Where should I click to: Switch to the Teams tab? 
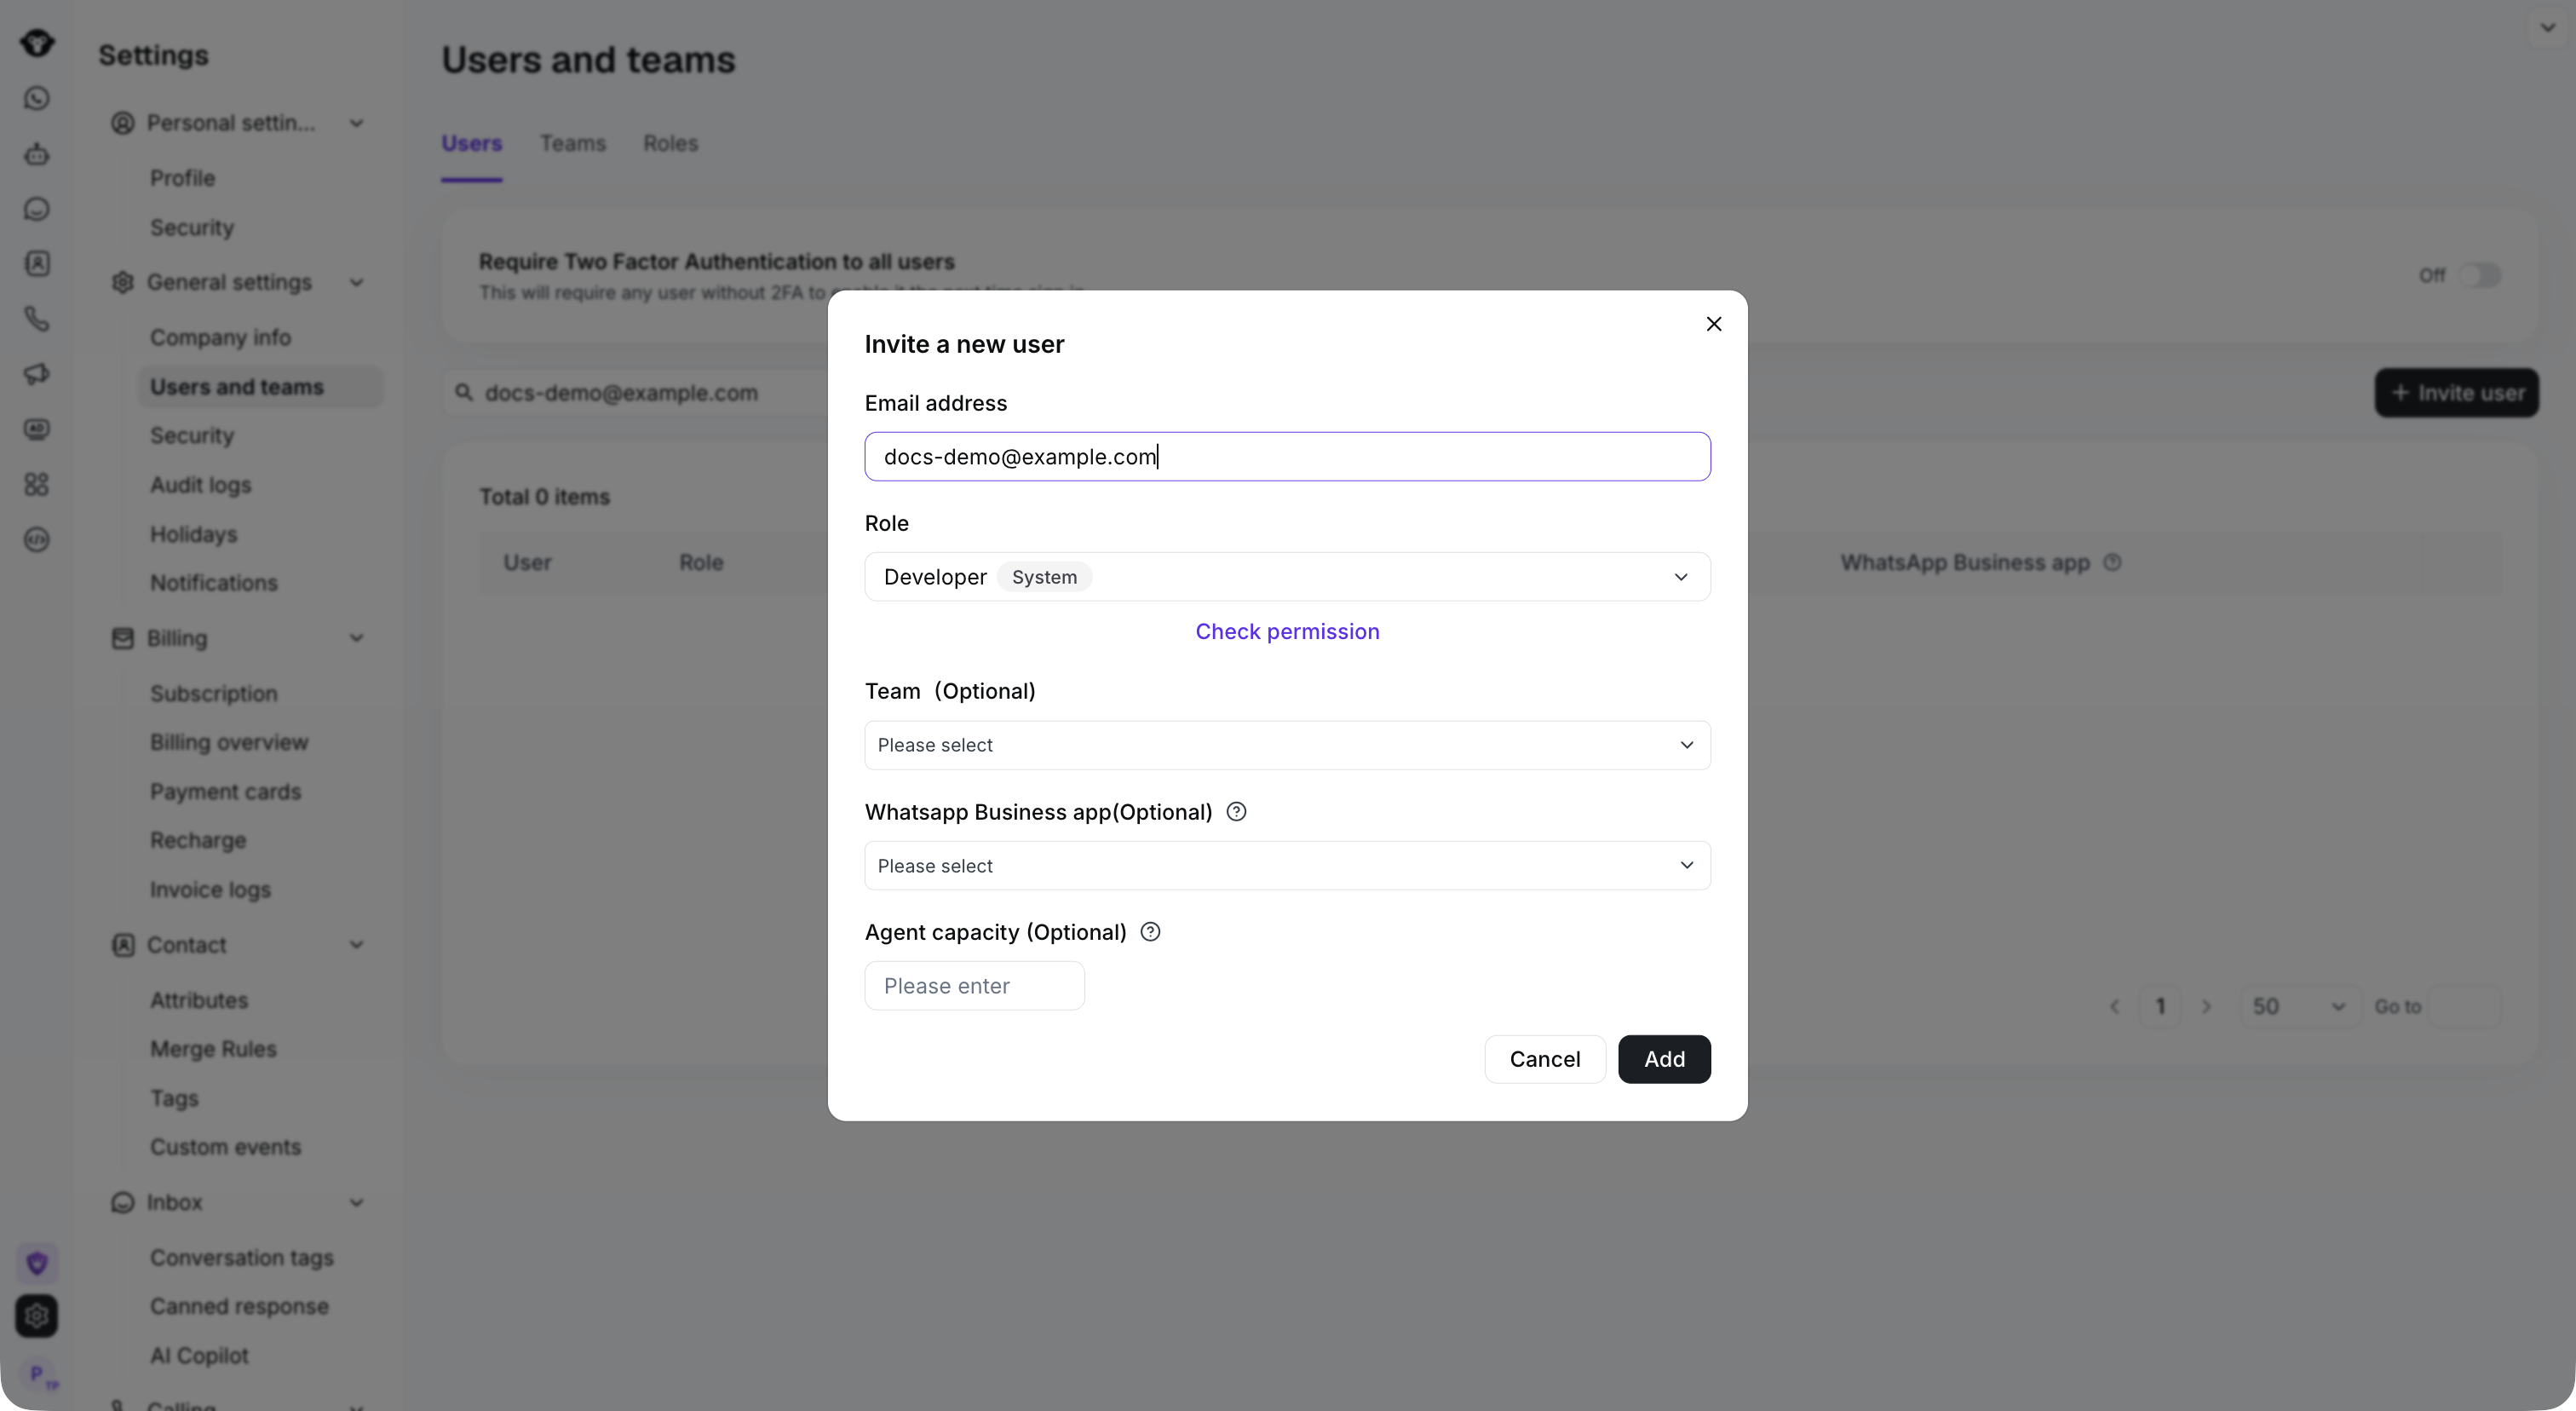(573, 144)
